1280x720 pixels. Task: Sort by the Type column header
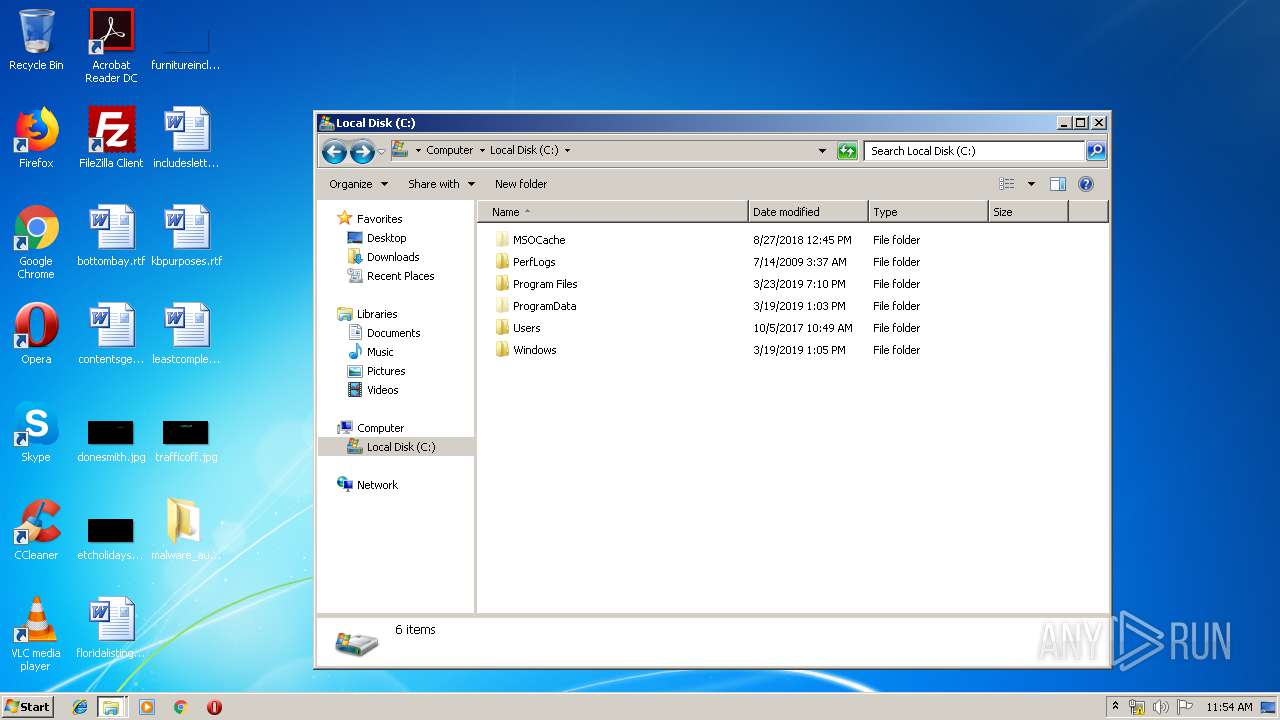(x=928, y=212)
